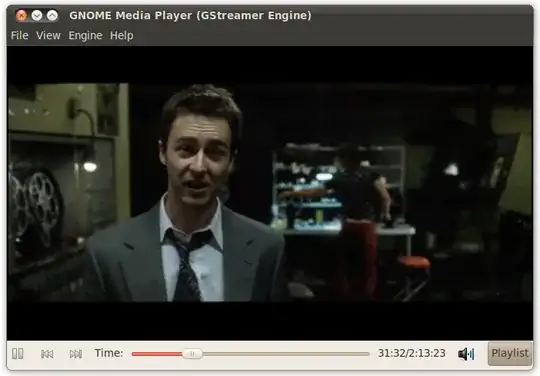Open the Help menu
This screenshot has height=376, width=540.
coord(122,35)
